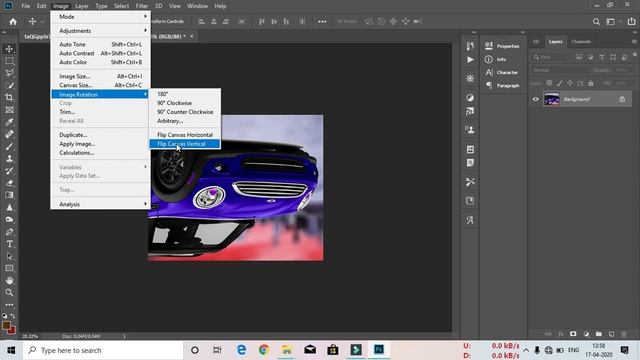Viewport: 640px width, 360px height.
Task: Open the Filter menu
Action: point(142,6)
